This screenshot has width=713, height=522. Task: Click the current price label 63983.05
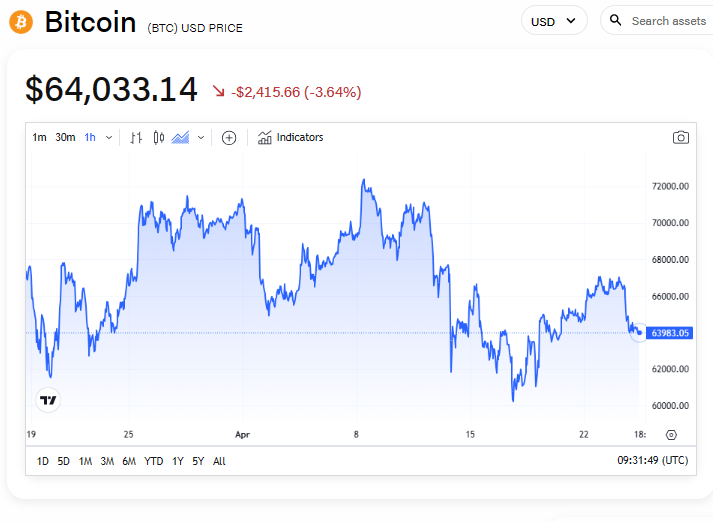click(x=668, y=333)
